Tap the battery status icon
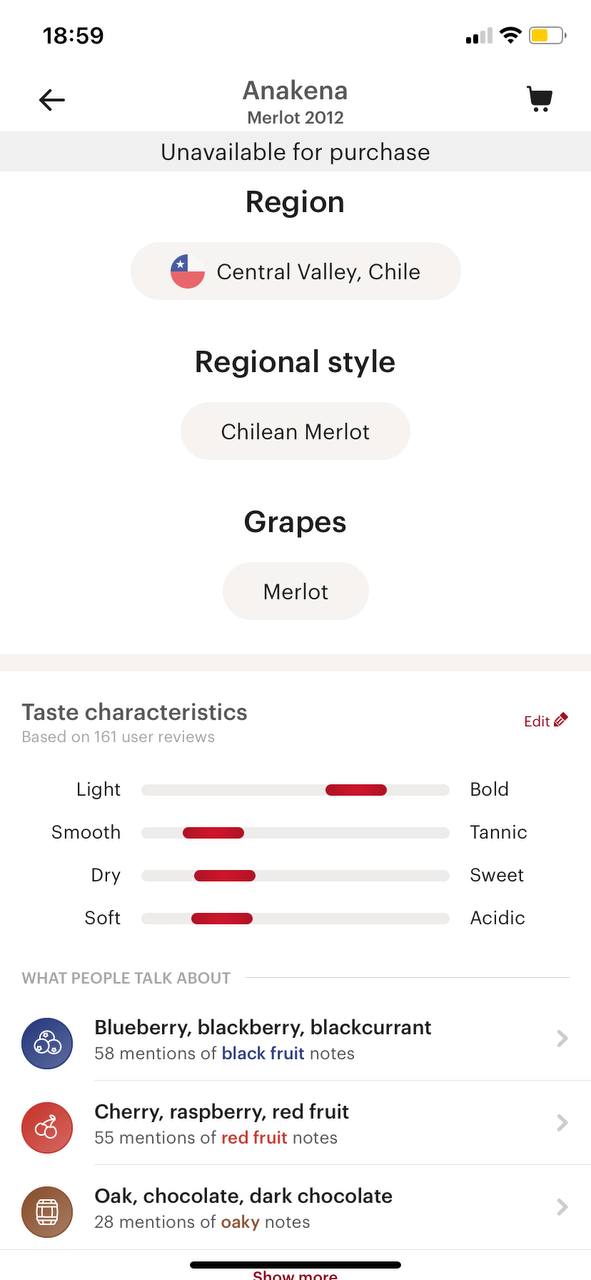The height and width of the screenshot is (1280, 591). pos(547,36)
